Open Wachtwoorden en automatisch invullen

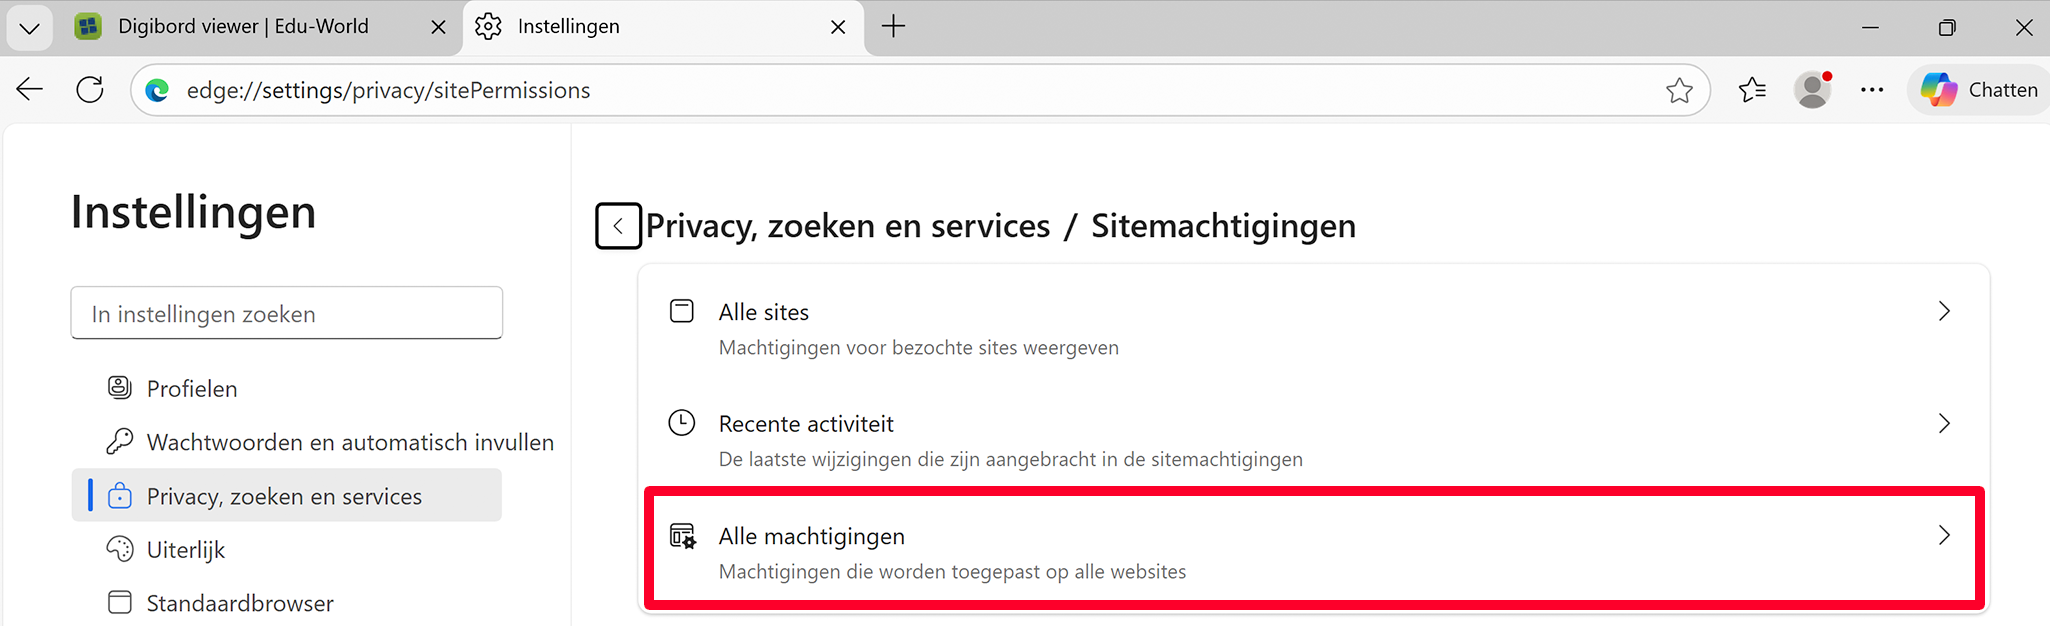pos(350,442)
